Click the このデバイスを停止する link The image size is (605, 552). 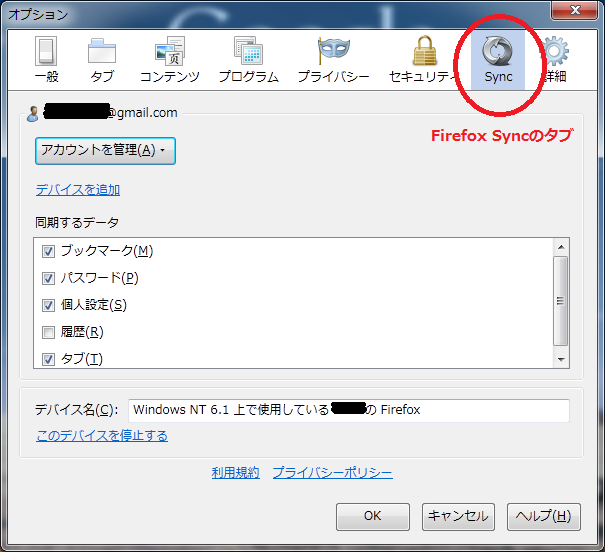coord(102,436)
